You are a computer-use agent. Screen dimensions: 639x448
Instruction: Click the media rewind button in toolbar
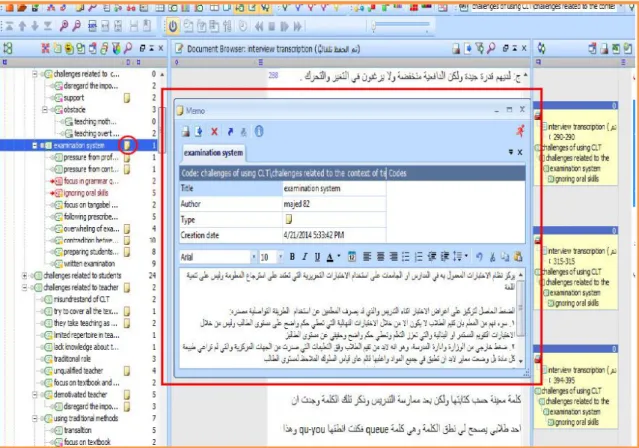point(259,26)
